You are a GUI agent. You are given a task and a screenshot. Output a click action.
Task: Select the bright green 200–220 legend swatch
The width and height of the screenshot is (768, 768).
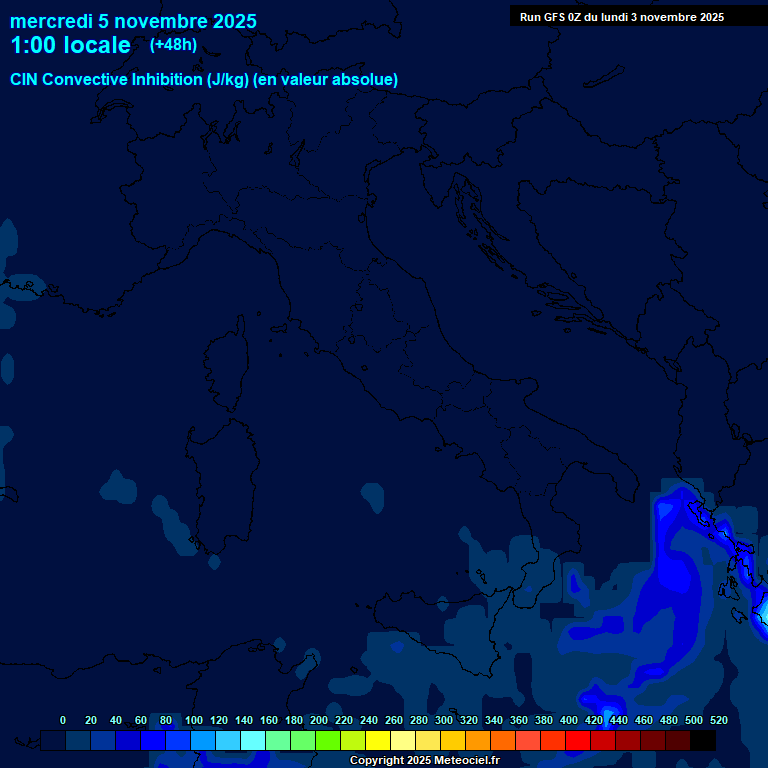[328, 740]
